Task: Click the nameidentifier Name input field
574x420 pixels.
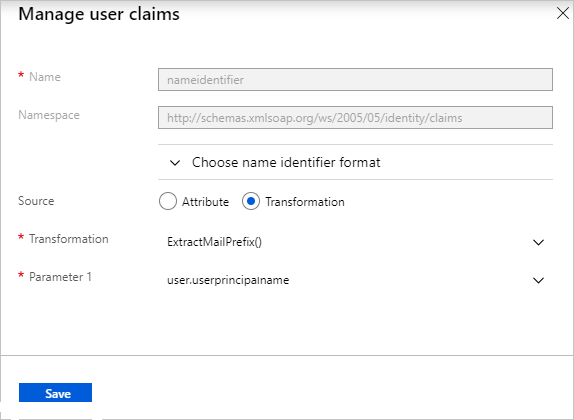Action: [355, 79]
